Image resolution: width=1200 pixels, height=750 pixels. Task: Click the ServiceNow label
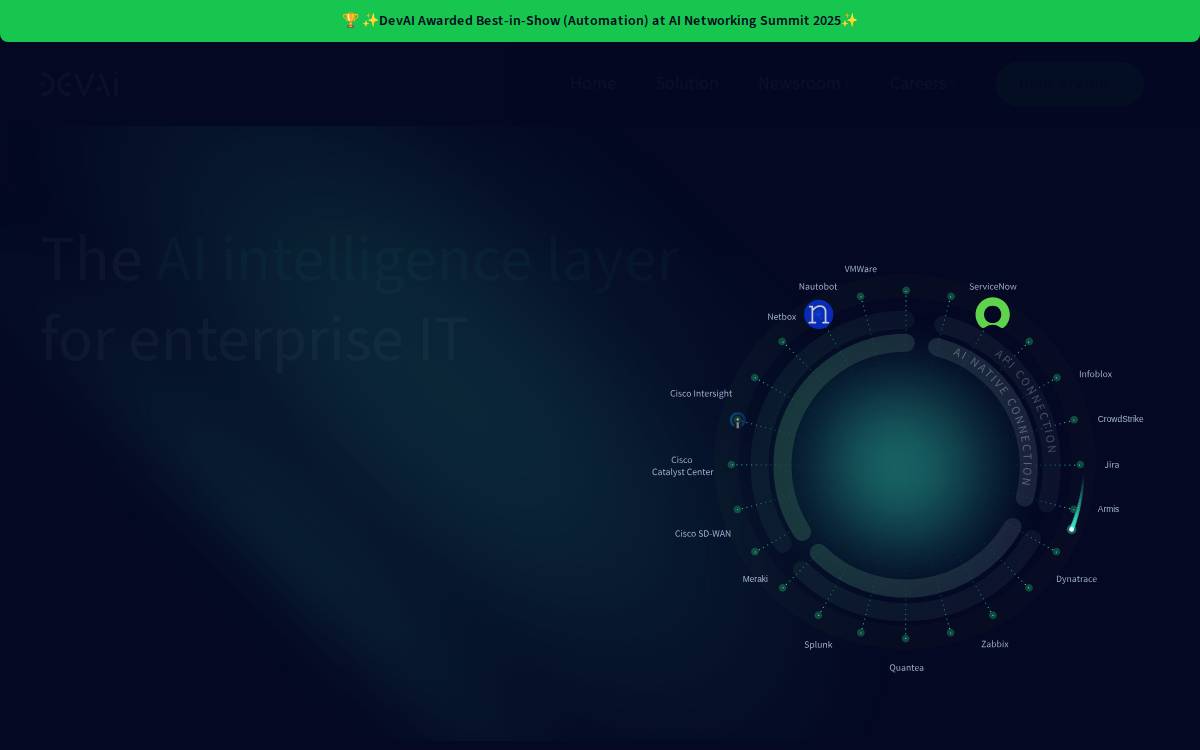tap(993, 287)
